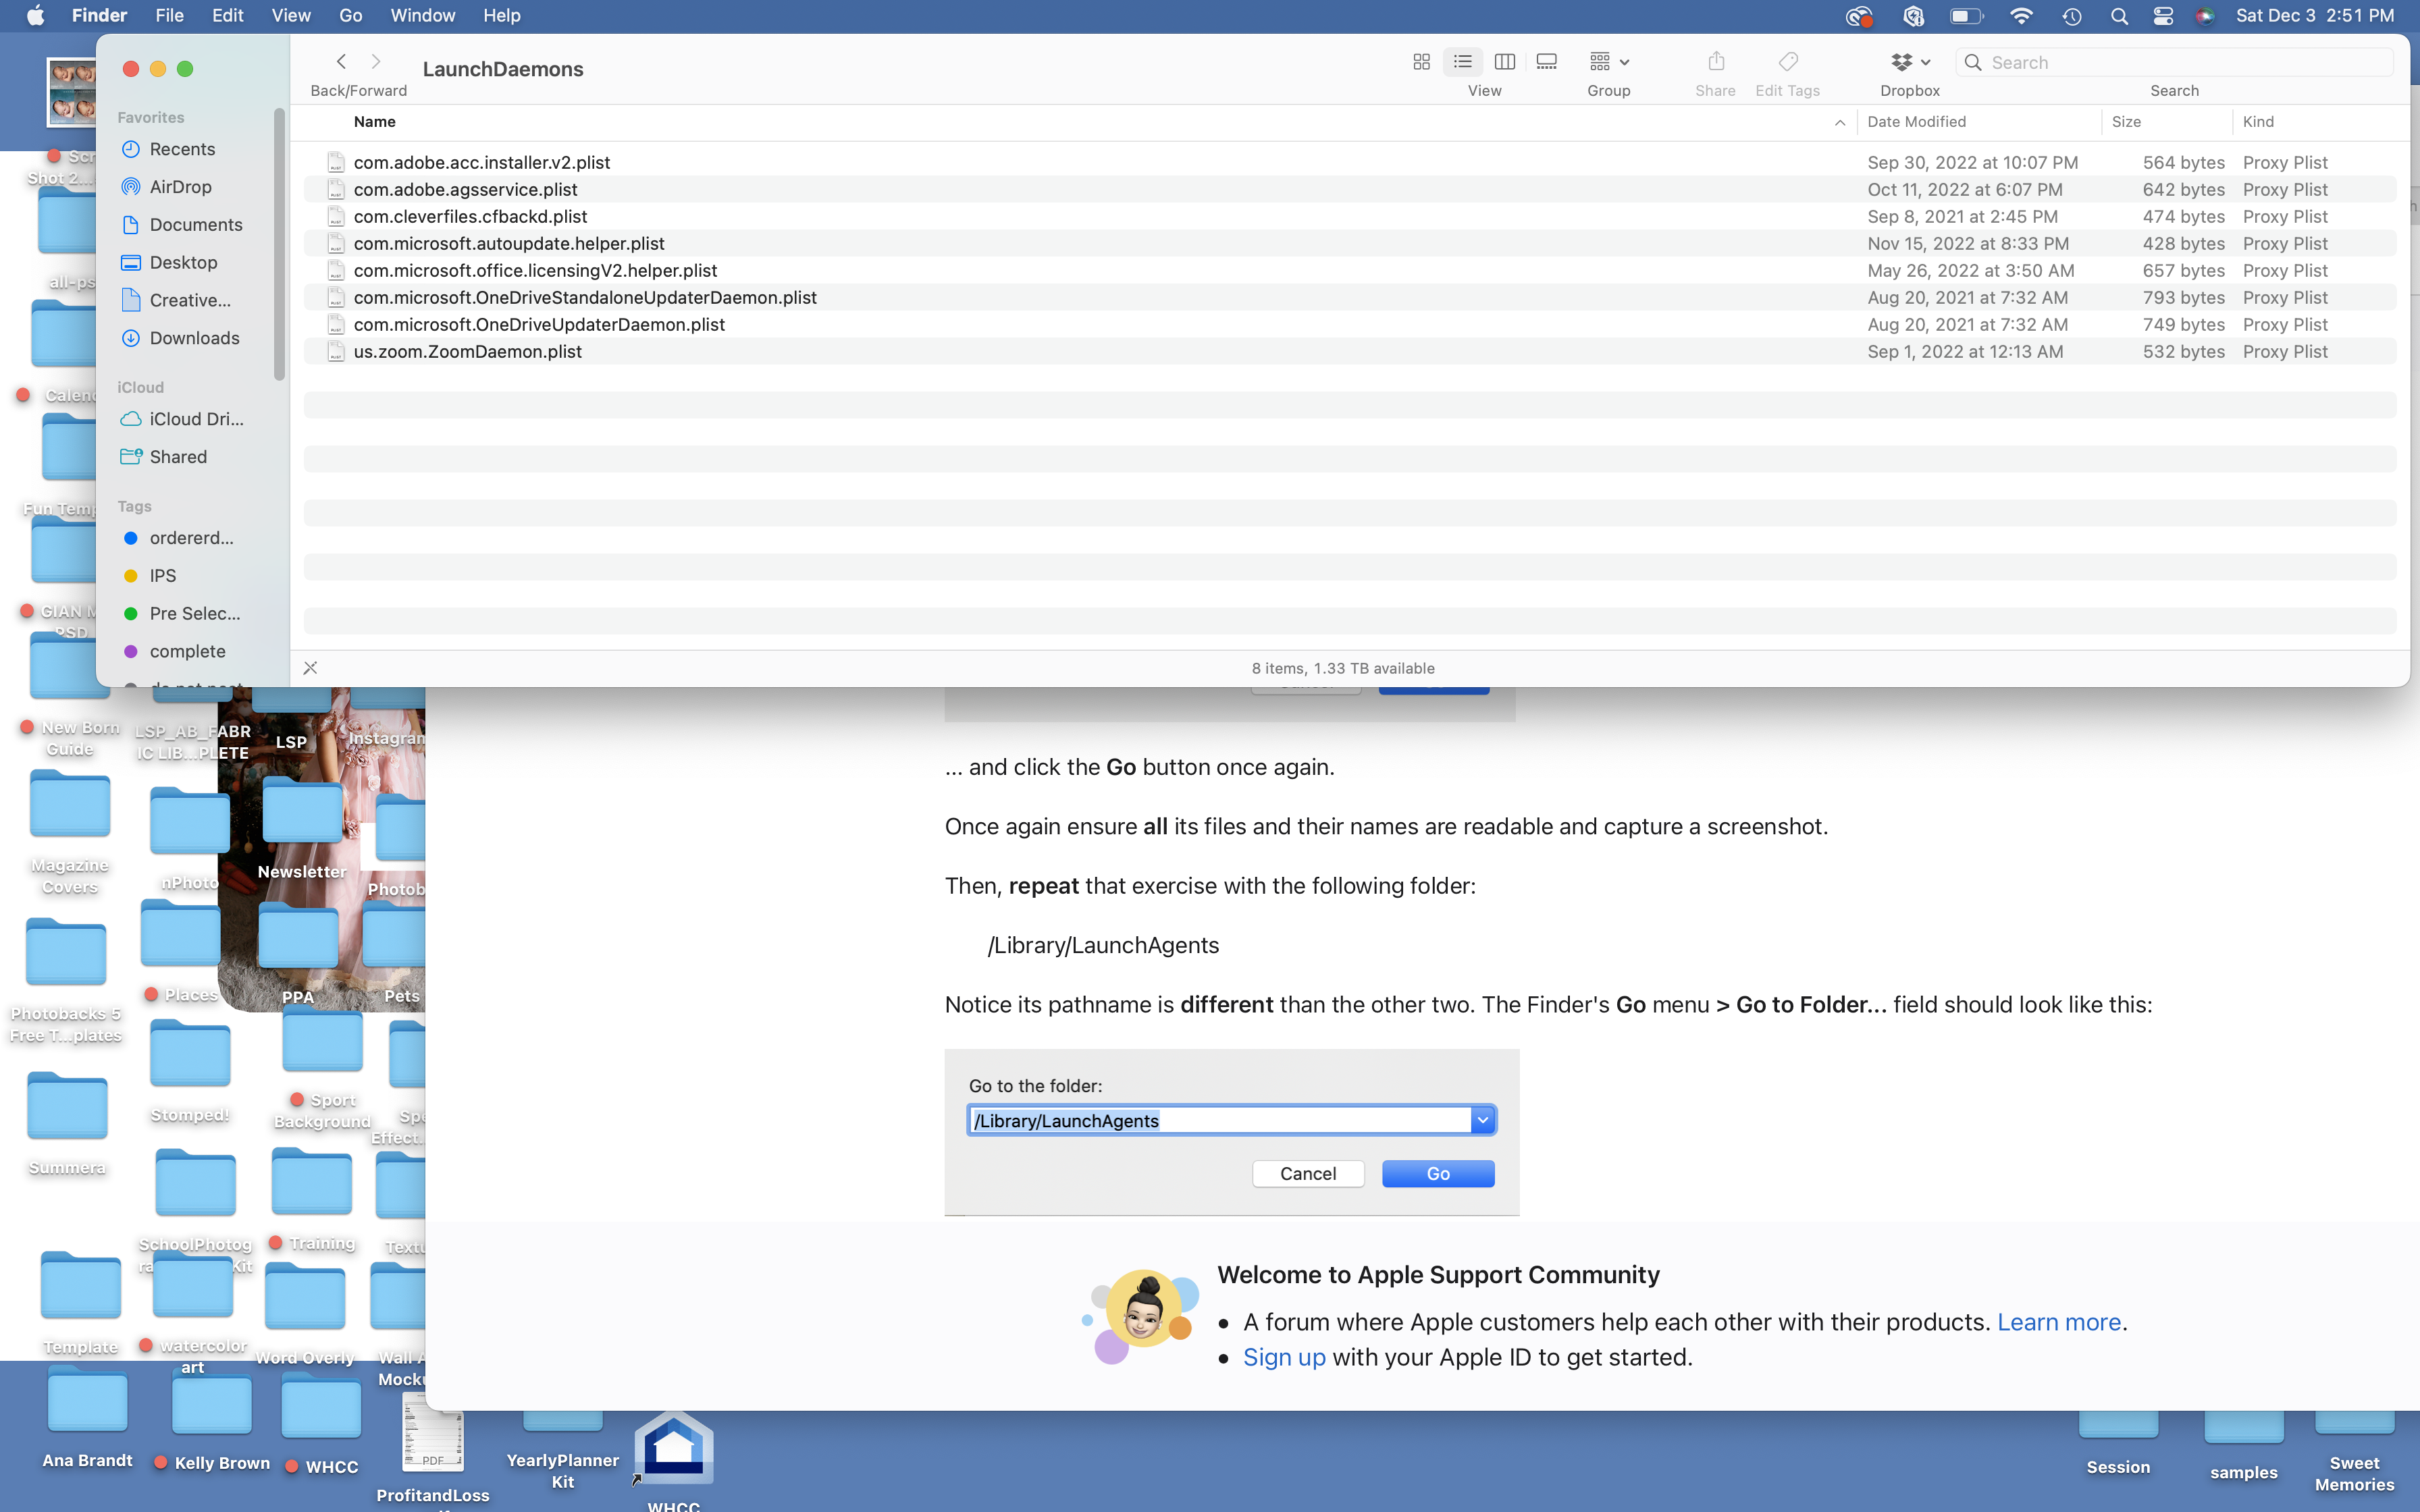Hide path bar using X icon
The width and height of the screenshot is (2420, 1512).
point(311,668)
